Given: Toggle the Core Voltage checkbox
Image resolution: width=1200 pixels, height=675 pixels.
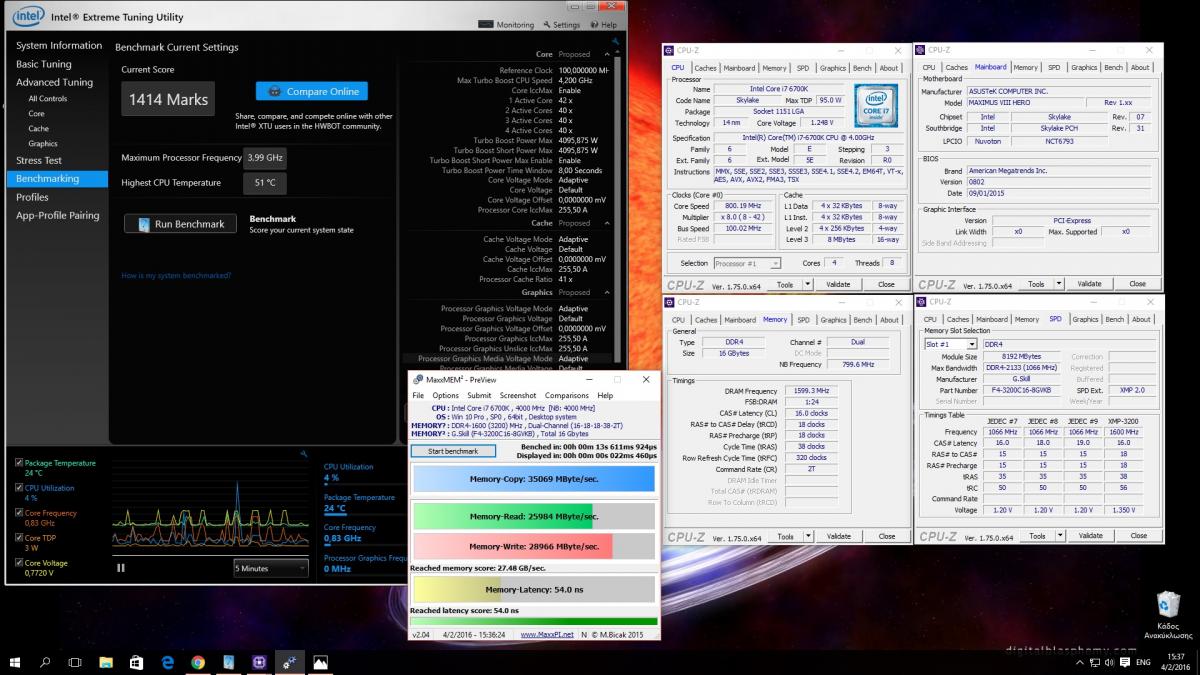Looking at the screenshot, I should (20, 563).
